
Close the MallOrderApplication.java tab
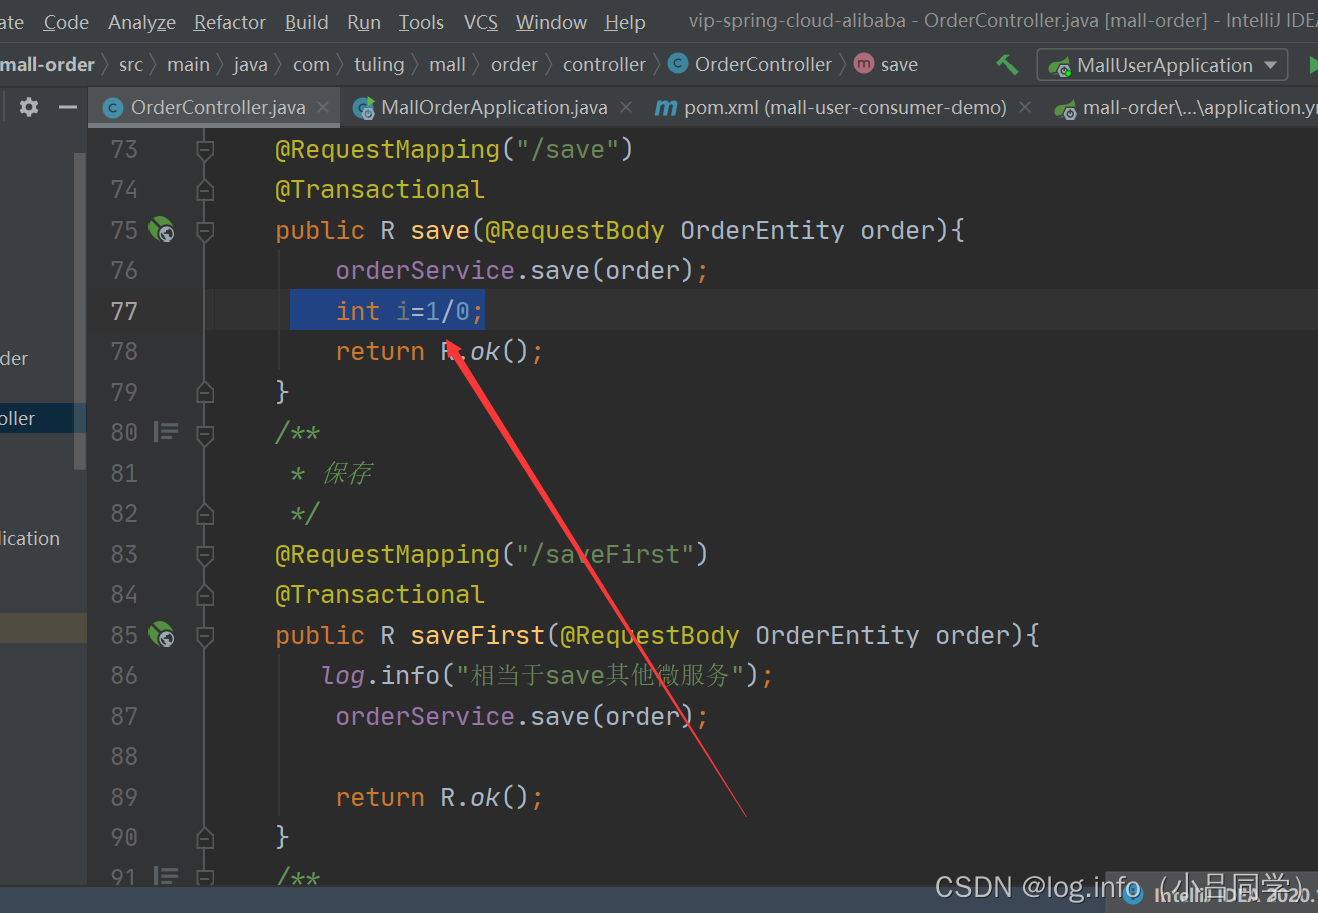(x=626, y=107)
